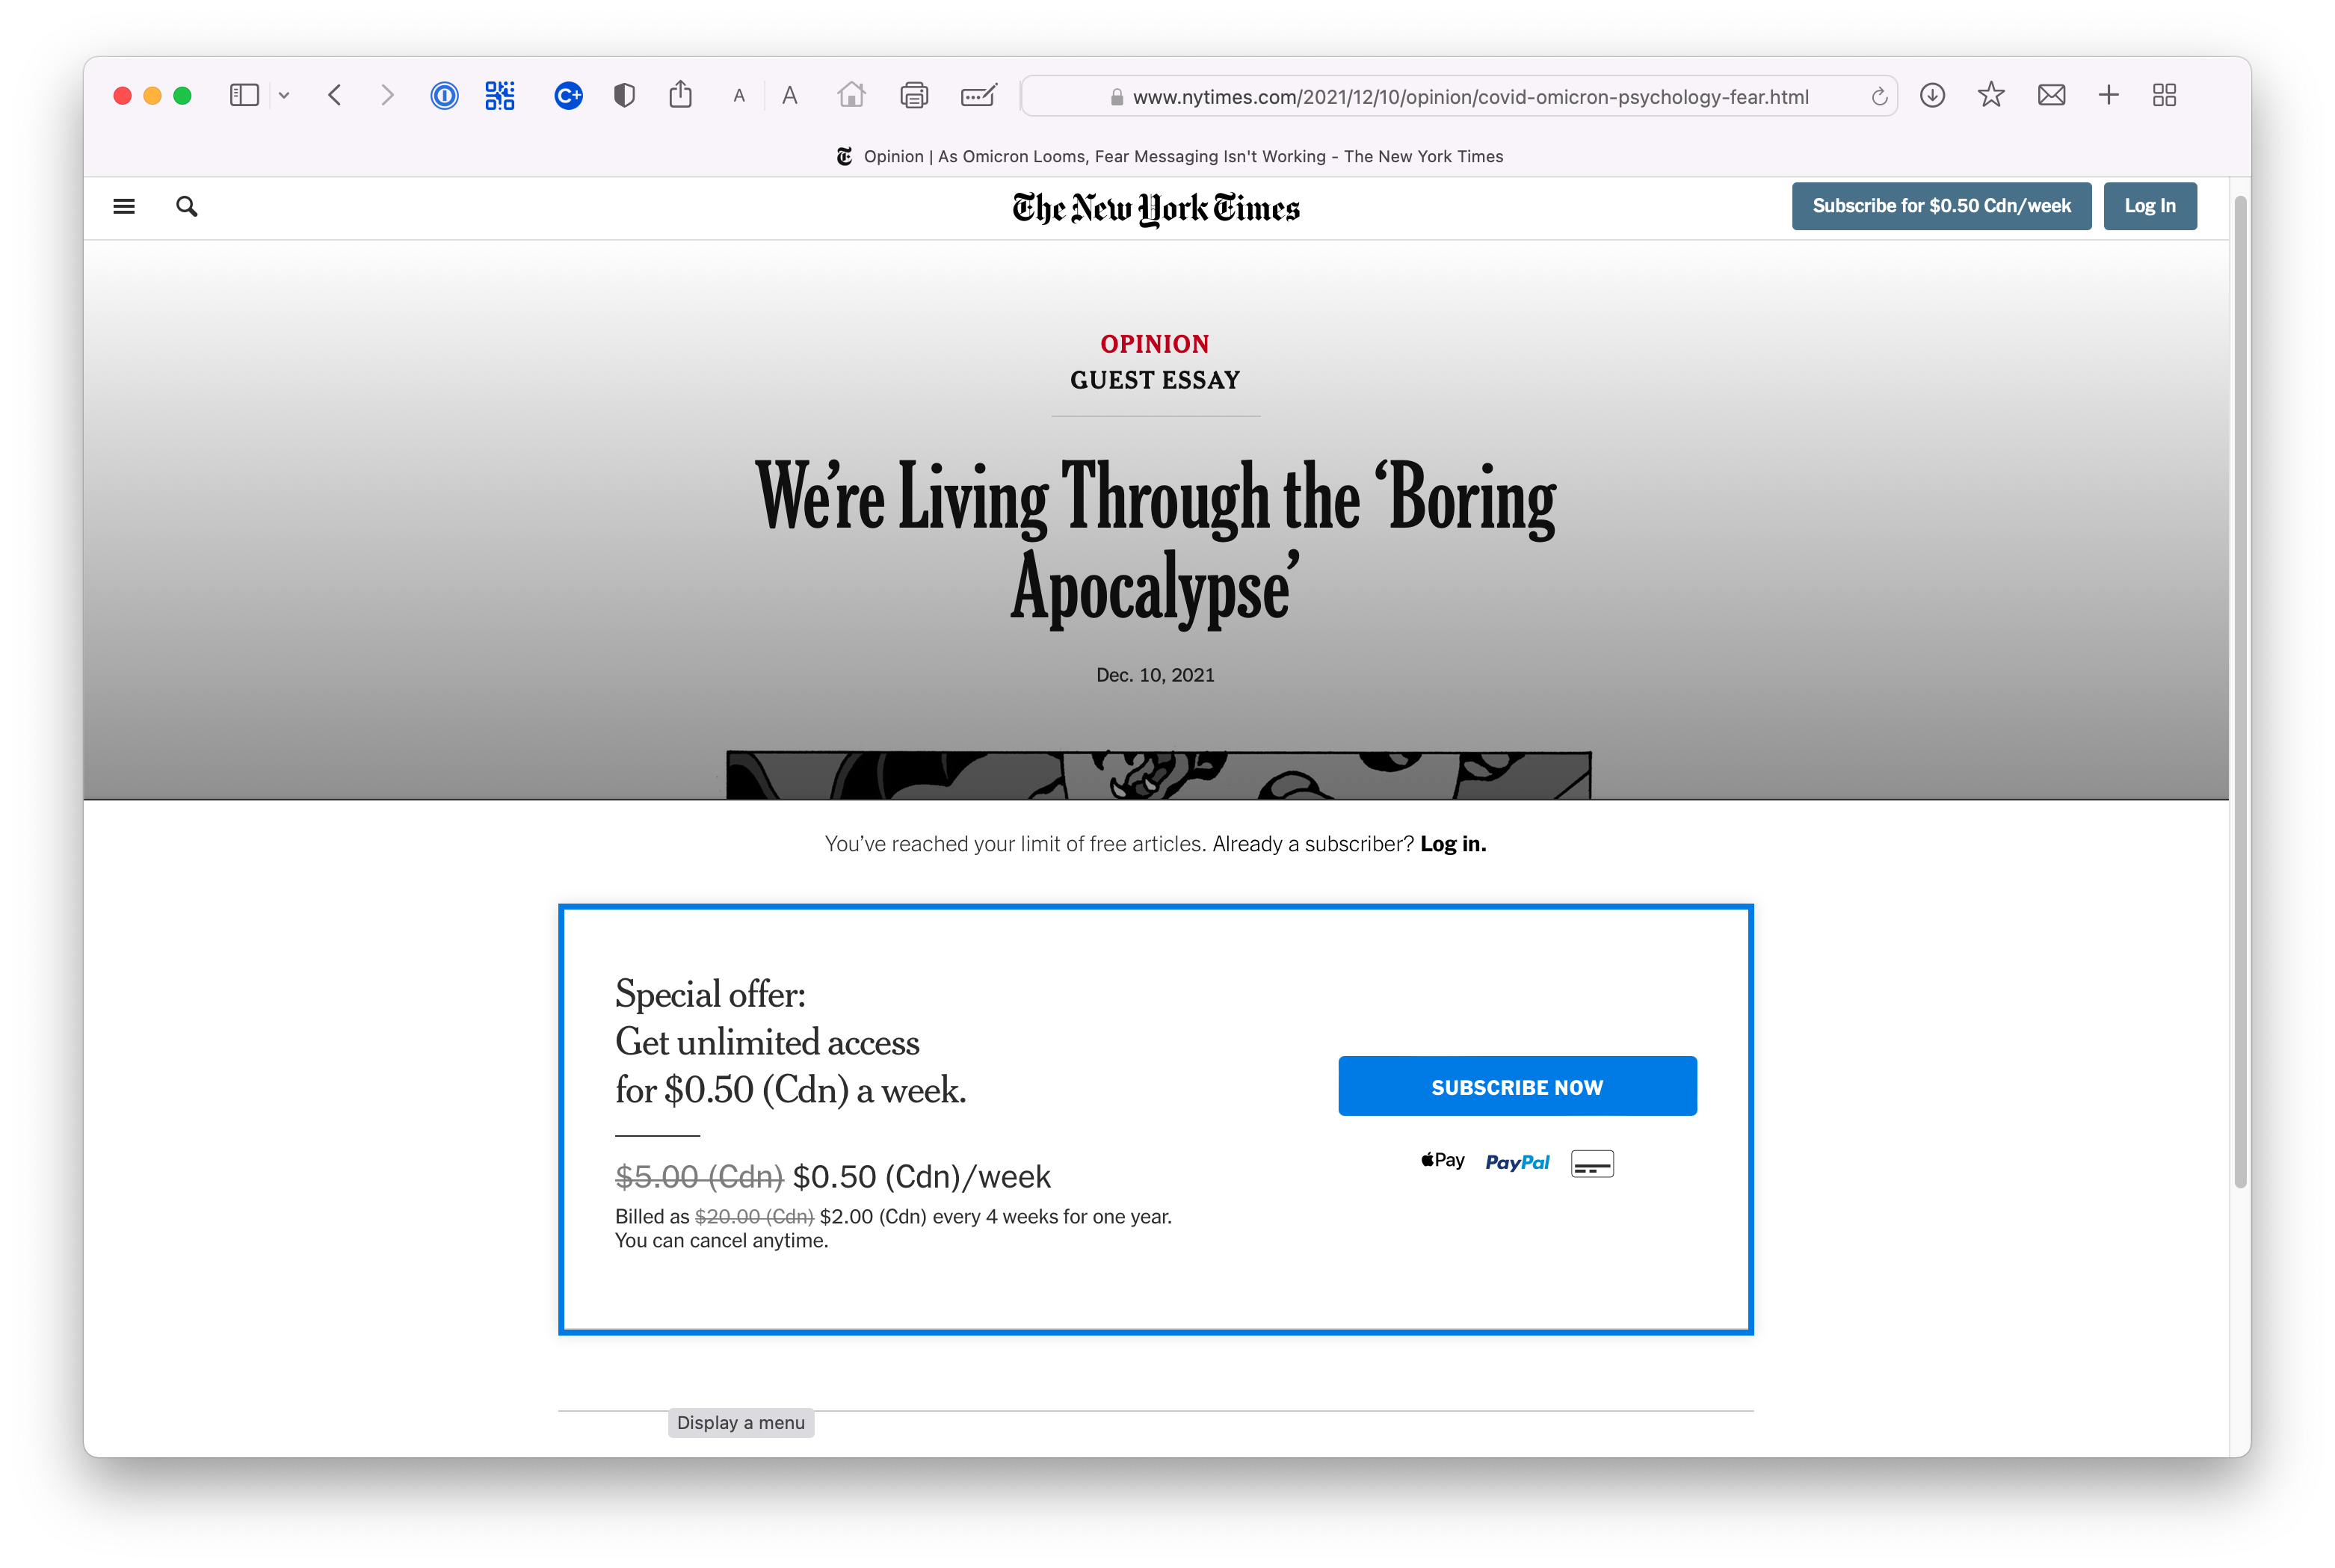2335x1568 pixels.
Task: Click the Print toolbar icon
Action: tap(914, 96)
